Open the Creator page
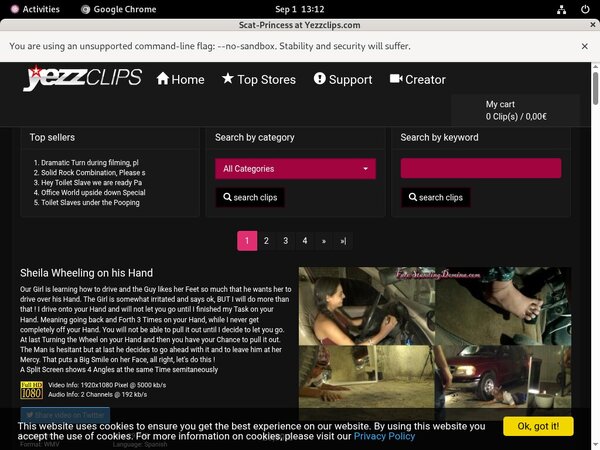 pos(417,79)
